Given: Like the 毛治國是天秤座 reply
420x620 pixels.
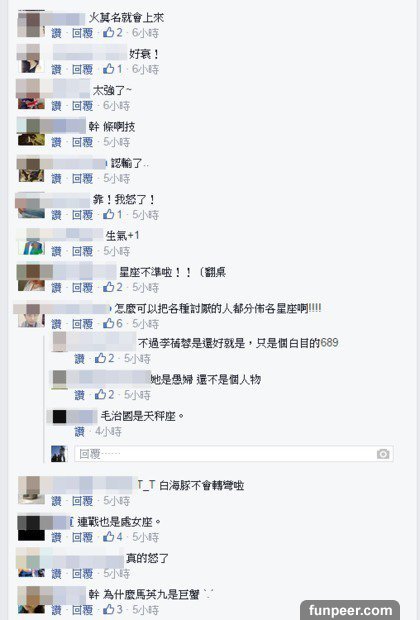Looking at the screenshot, I should [79, 431].
